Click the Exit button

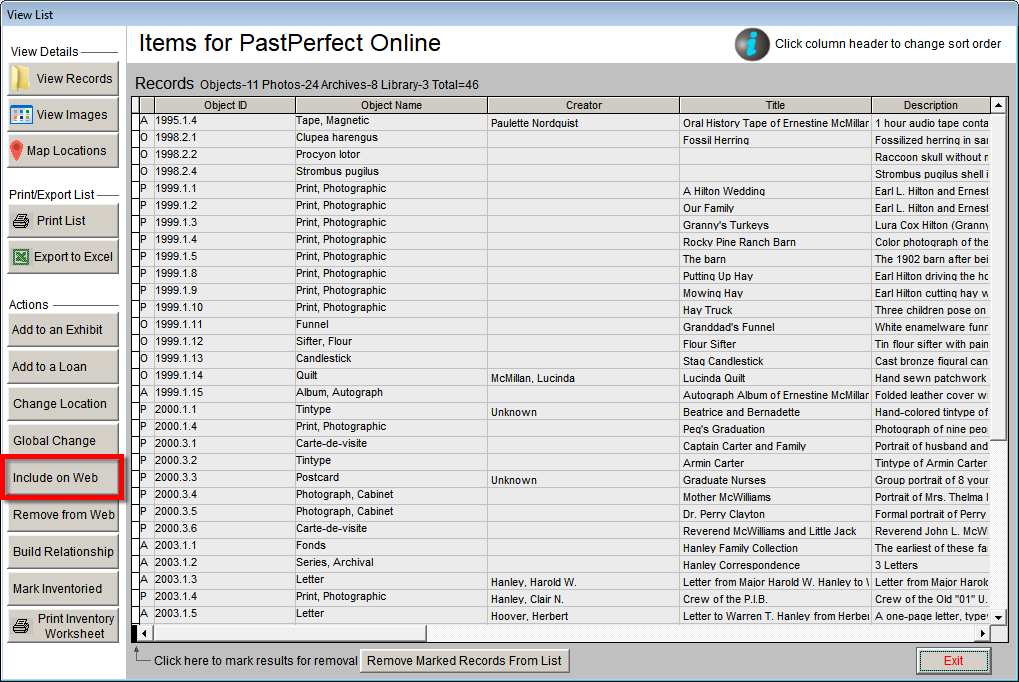pyautogui.click(x=953, y=661)
